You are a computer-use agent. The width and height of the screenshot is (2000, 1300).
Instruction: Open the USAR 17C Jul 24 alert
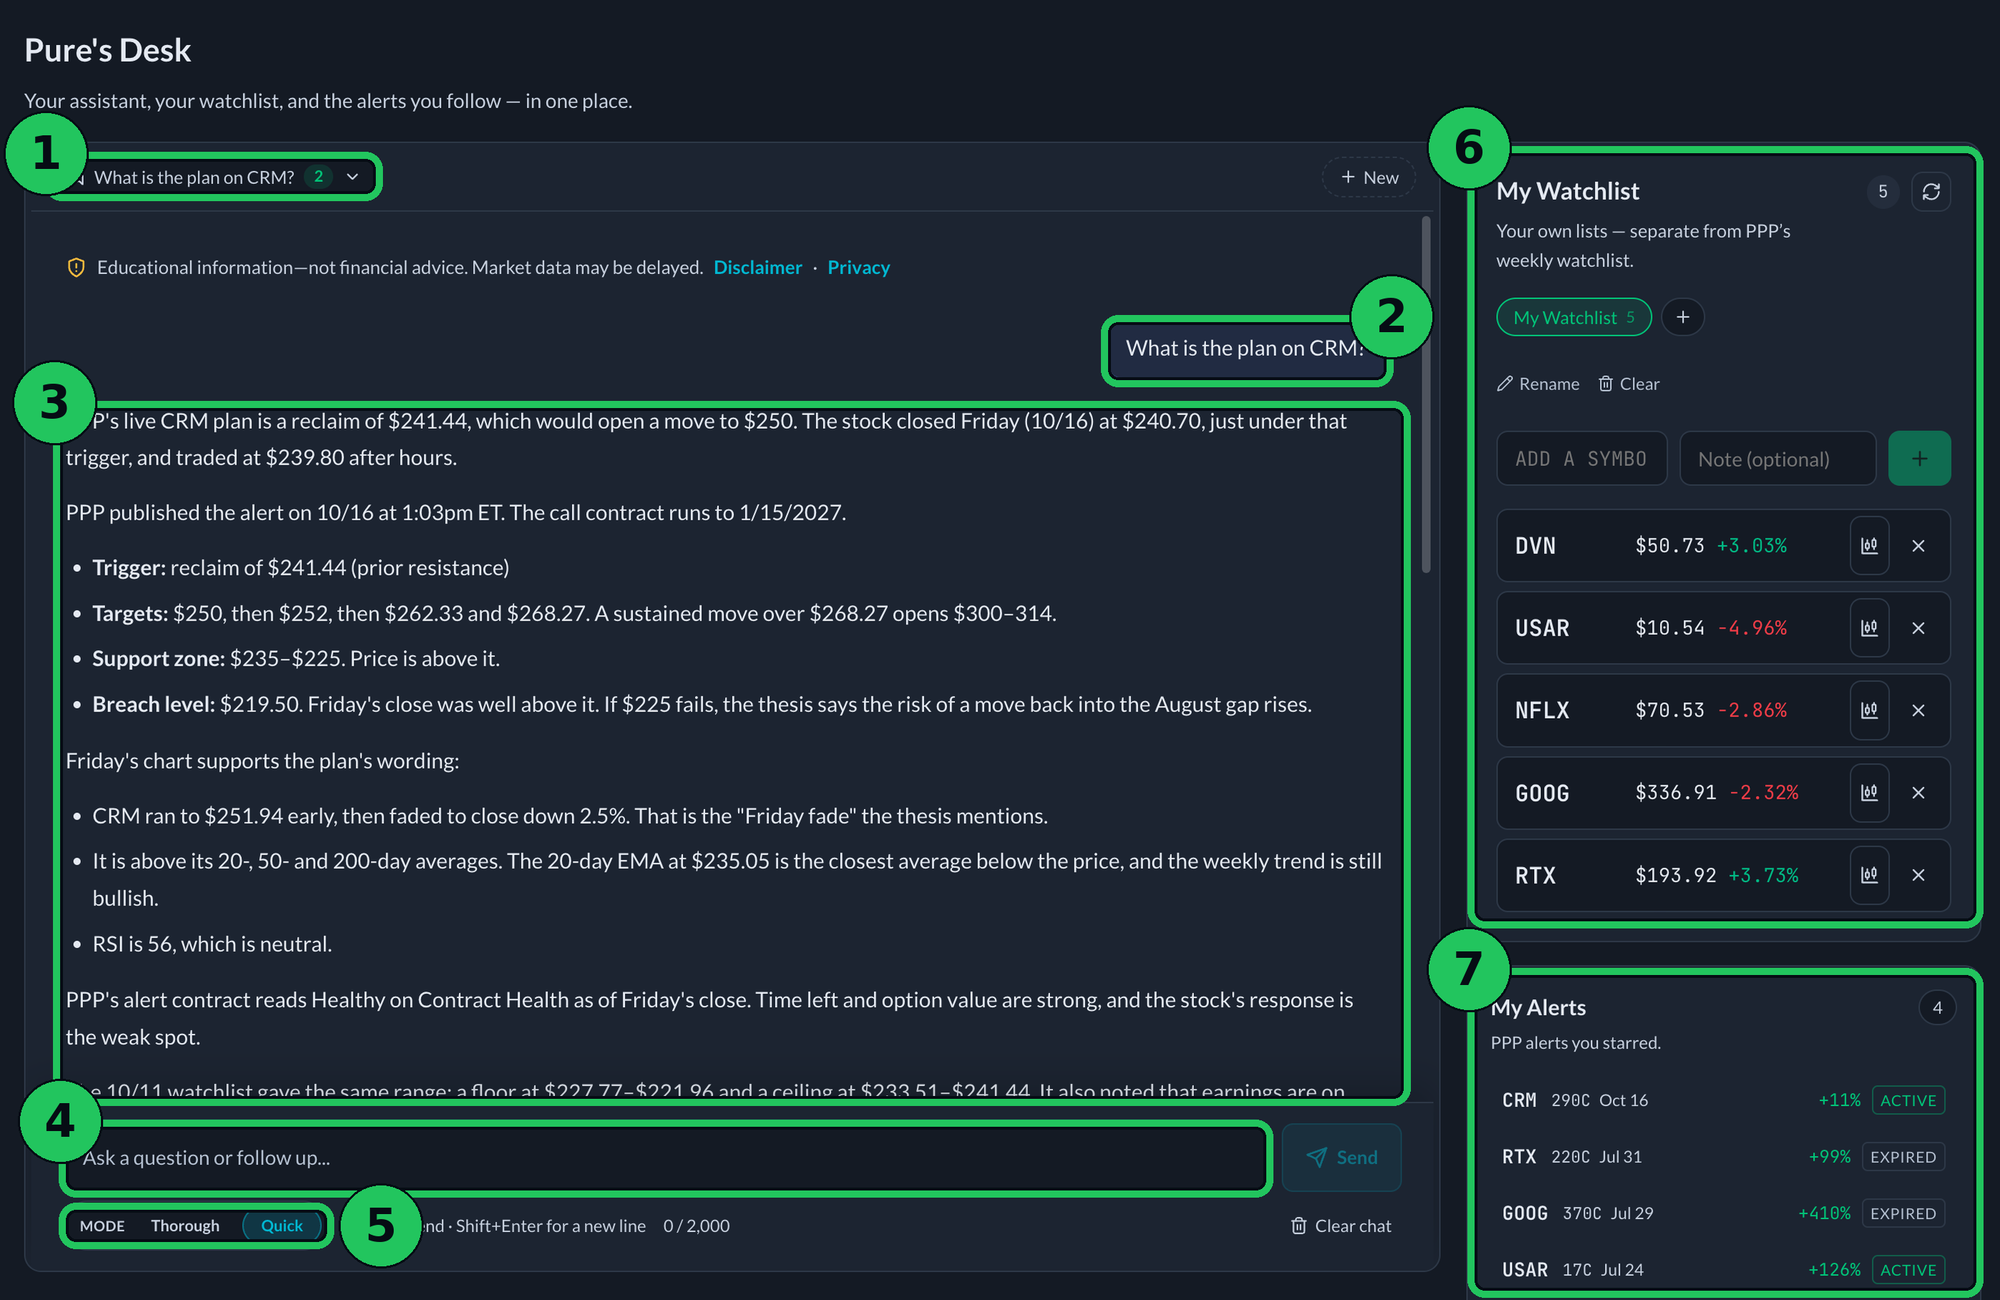[1723, 1270]
